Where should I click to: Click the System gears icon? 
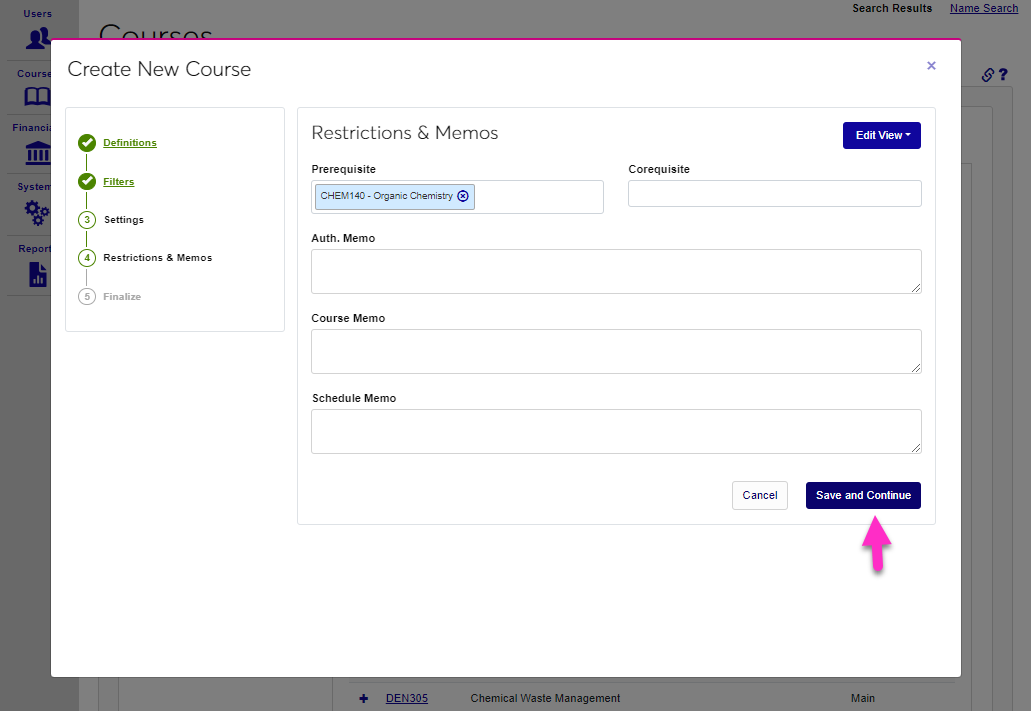point(36,213)
